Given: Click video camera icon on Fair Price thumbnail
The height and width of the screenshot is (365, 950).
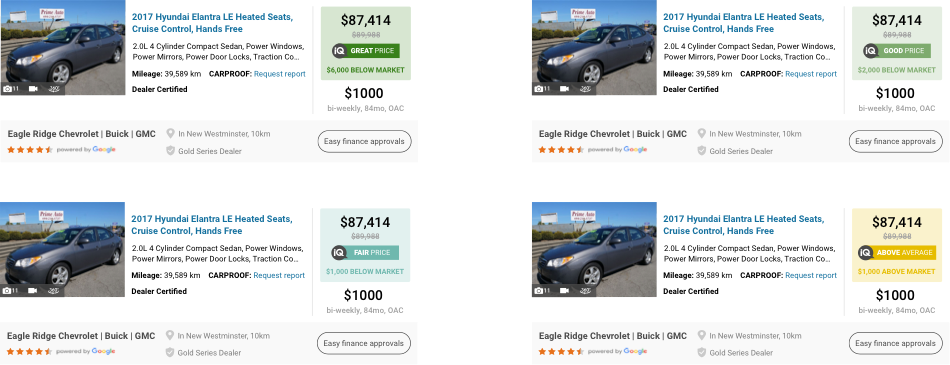Looking at the screenshot, I should tap(33, 291).
